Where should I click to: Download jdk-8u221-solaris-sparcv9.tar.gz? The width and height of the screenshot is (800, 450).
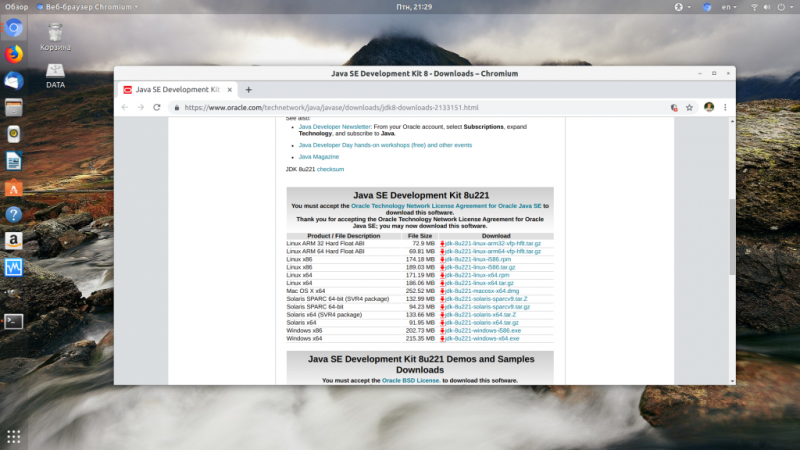click(487, 307)
